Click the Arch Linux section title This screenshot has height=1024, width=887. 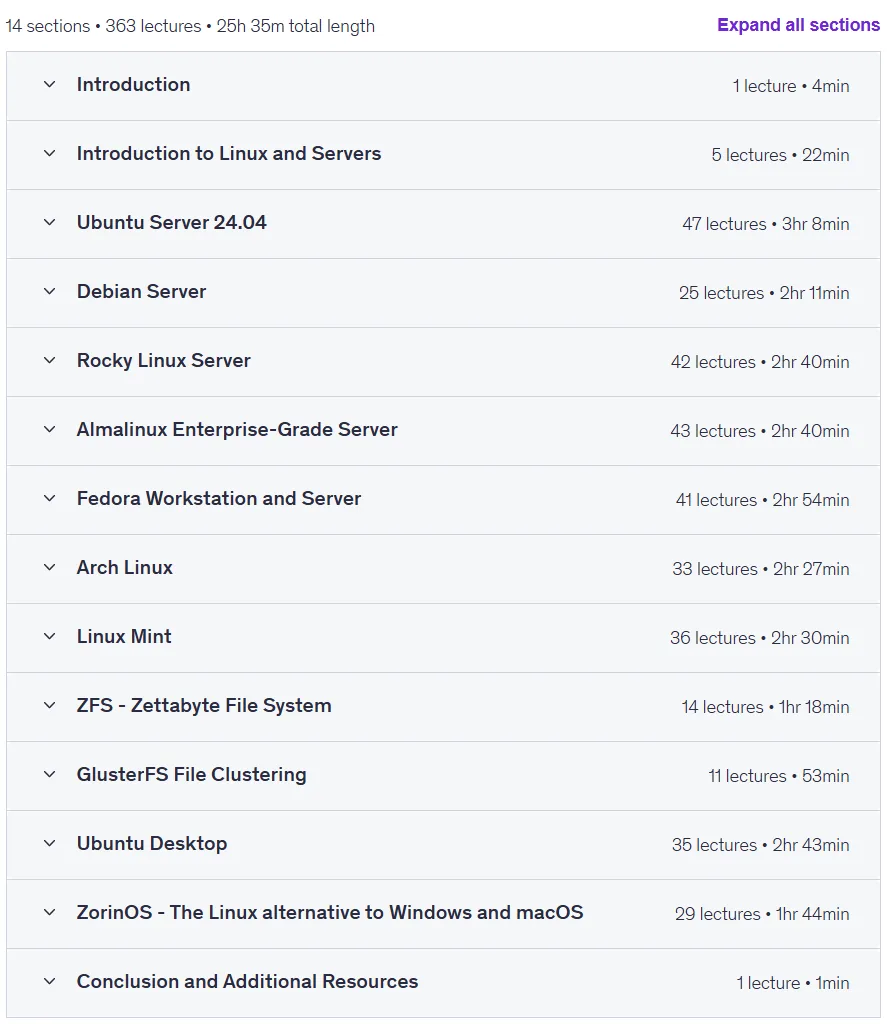click(x=125, y=568)
